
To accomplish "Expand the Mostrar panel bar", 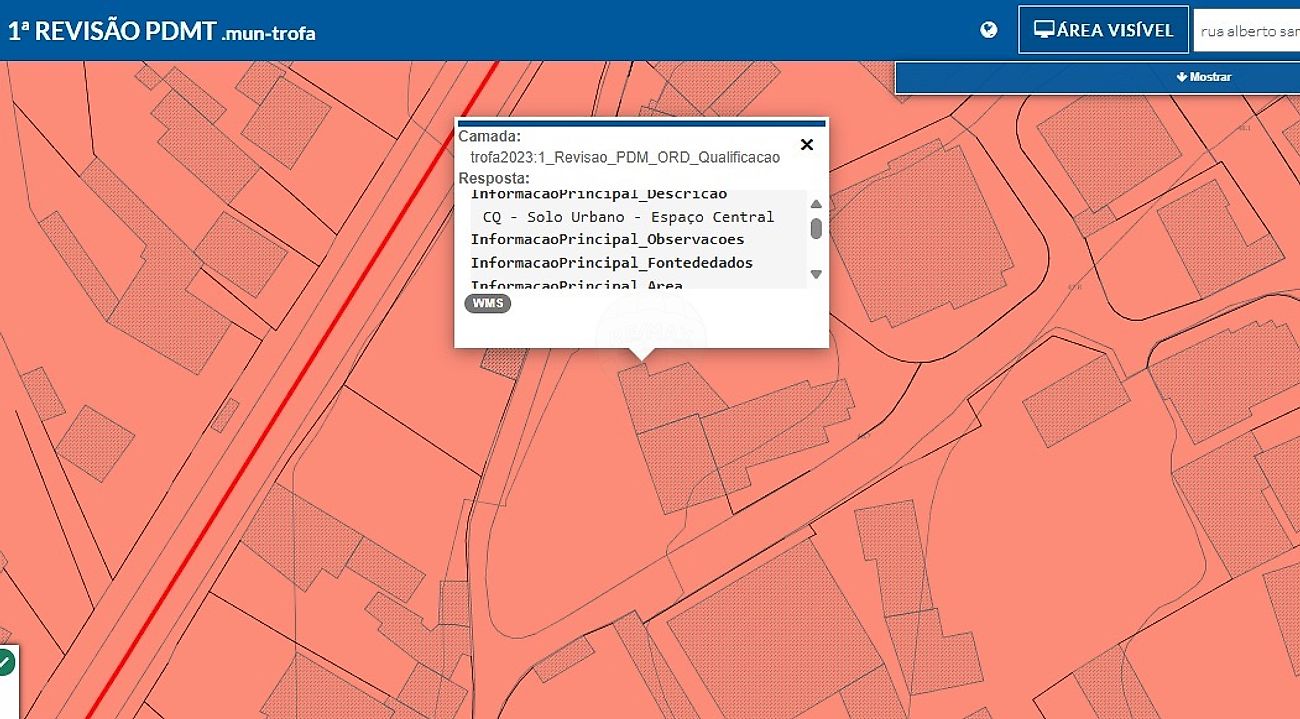I will click(x=1097, y=77).
